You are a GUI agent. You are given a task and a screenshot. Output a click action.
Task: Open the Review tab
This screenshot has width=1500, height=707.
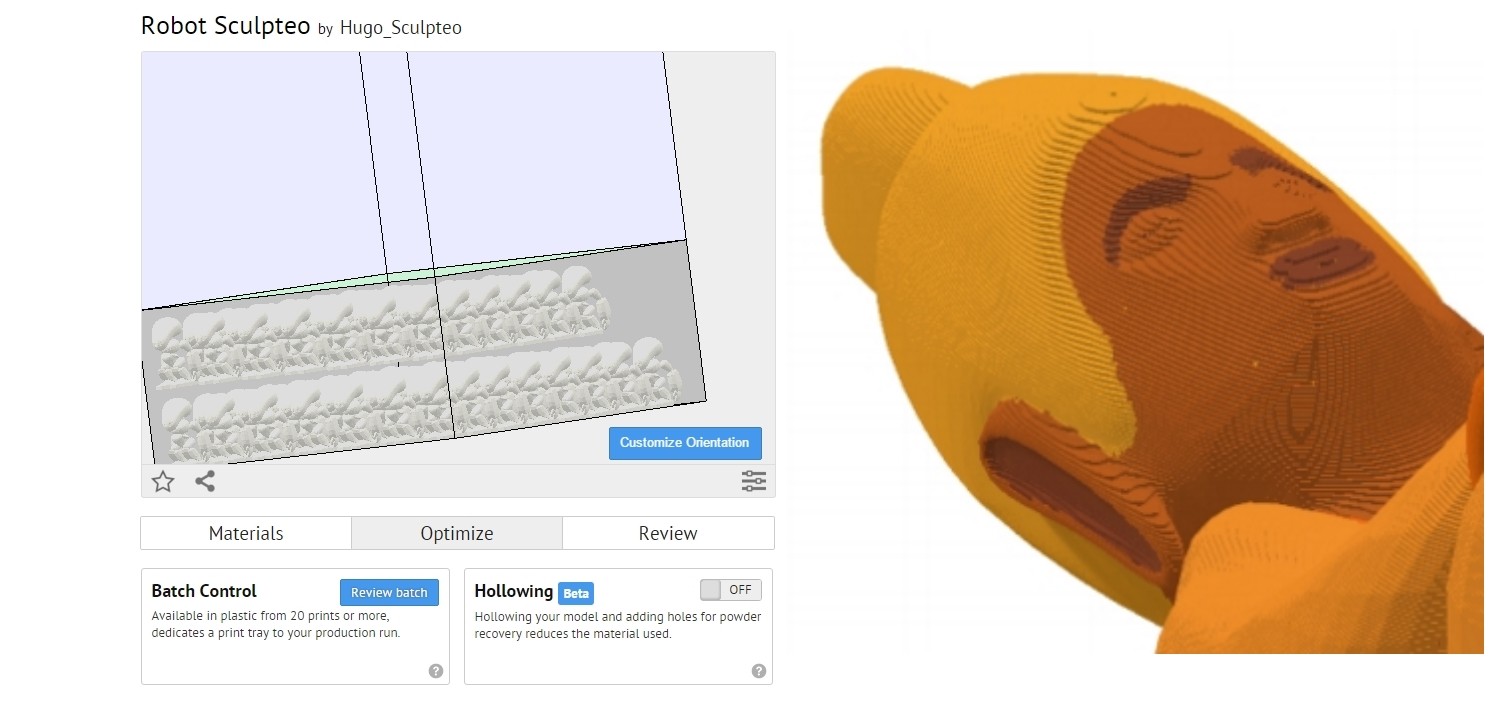click(668, 533)
